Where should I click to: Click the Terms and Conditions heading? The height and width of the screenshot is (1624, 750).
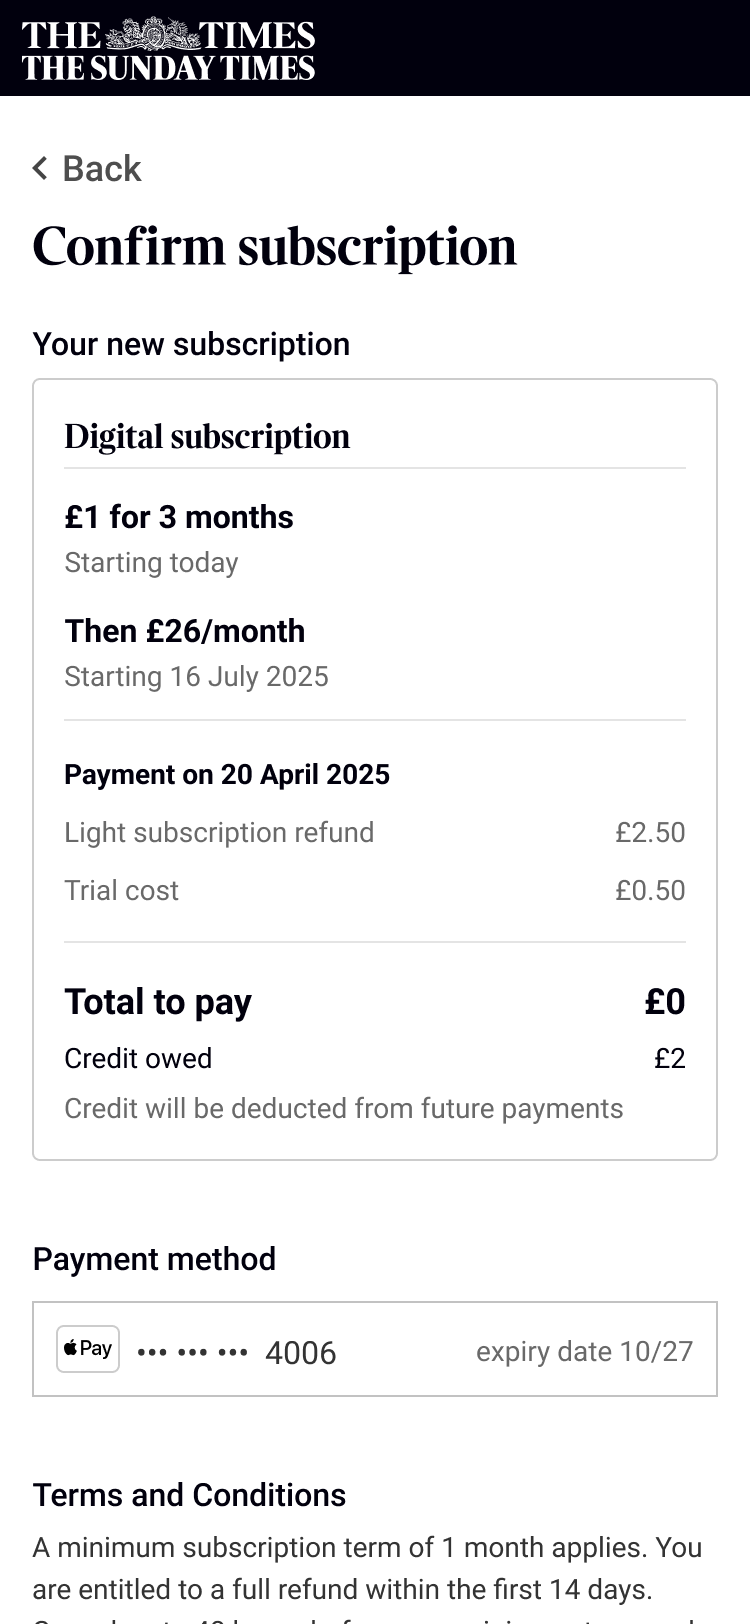[189, 1495]
